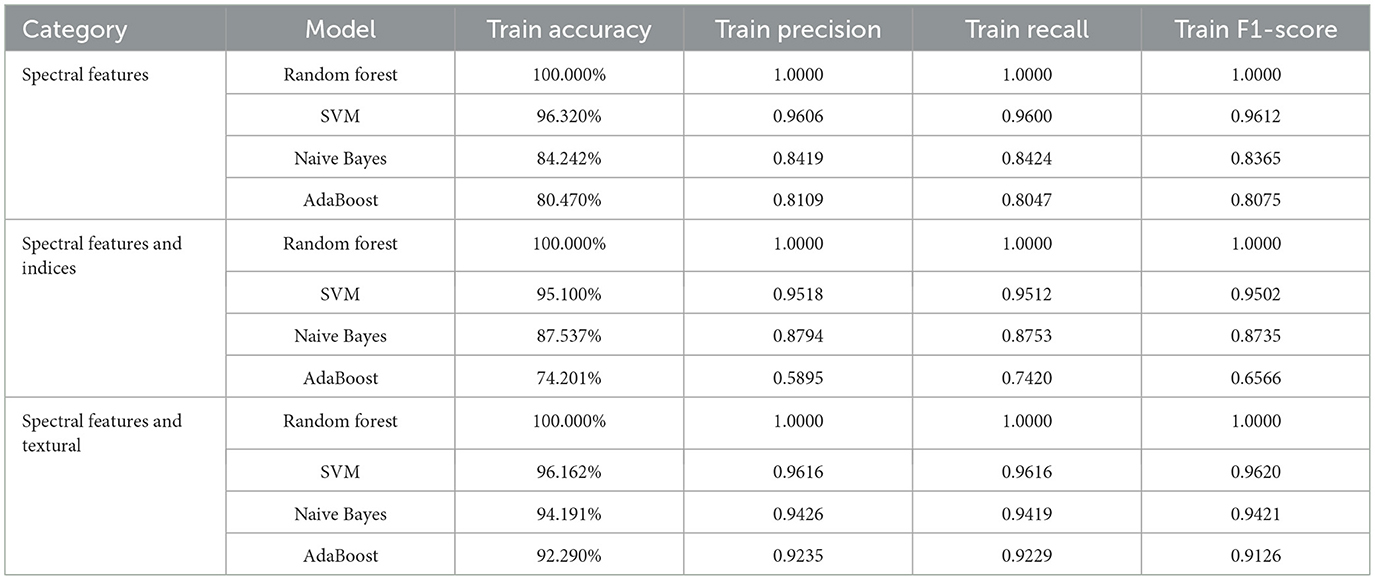This screenshot has width=1375, height=580.
Task: Click the 94.191% accuracy value
Action: coord(569,513)
